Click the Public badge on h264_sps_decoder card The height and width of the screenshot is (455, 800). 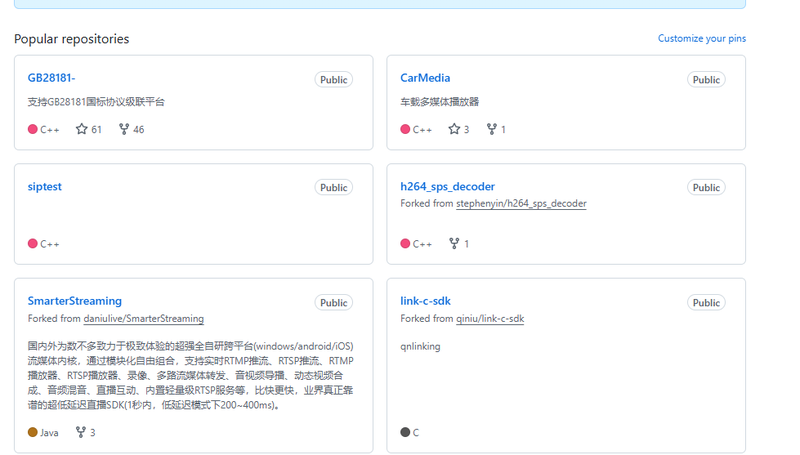point(706,188)
